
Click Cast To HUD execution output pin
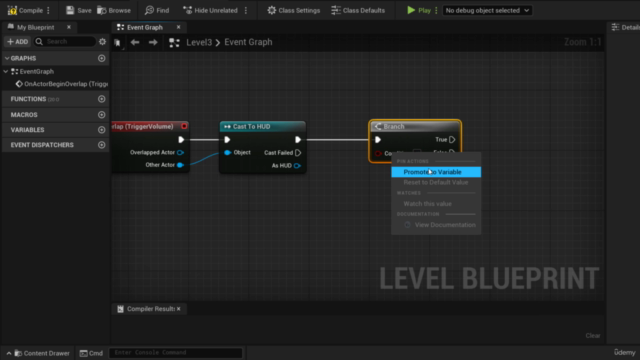click(298, 140)
